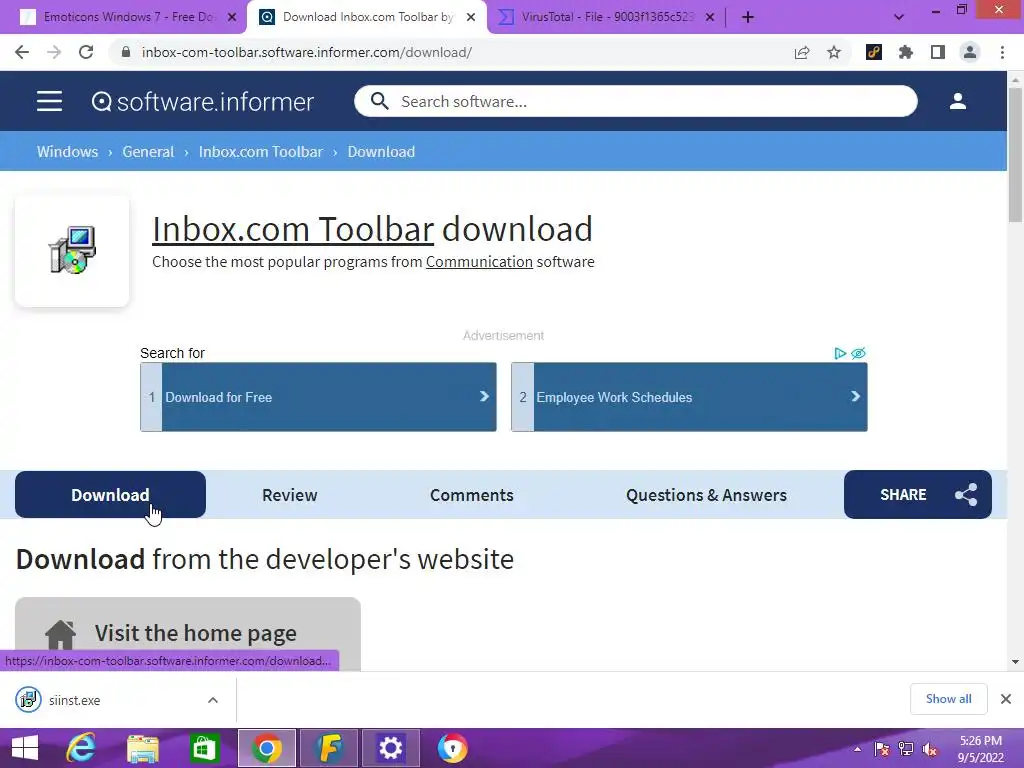This screenshot has width=1024, height=768.
Task: Launch Internet Explorer from taskbar
Action: click(x=82, y=748)
